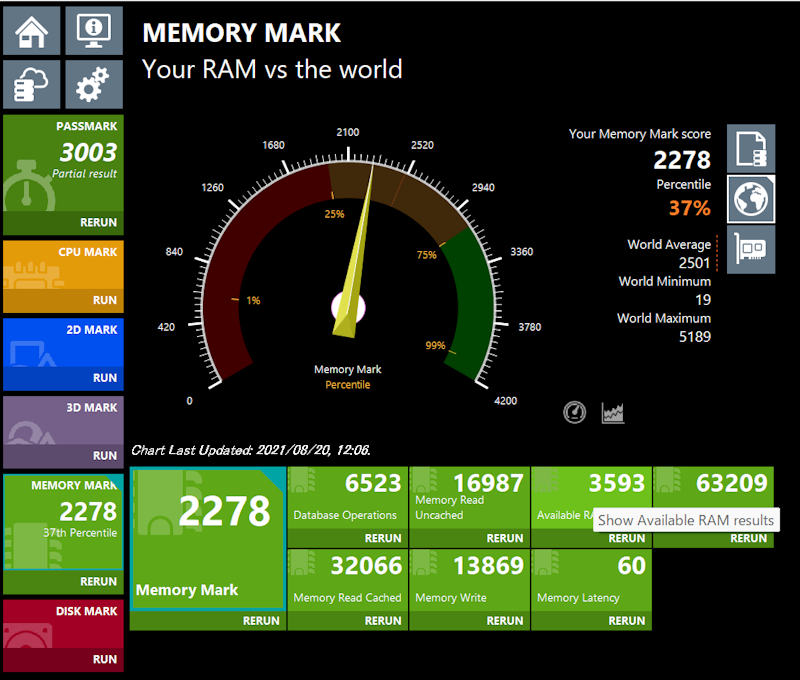800x680 pixels.
Task: Show Available RAM 3593 results
Action: [591, 498]
